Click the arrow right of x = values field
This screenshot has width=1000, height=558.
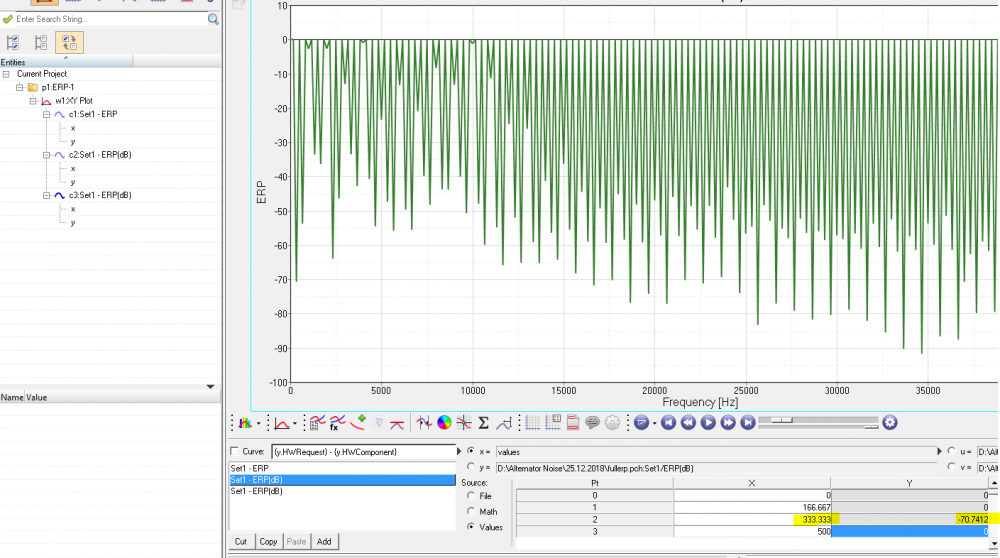(x=939, y=452)
